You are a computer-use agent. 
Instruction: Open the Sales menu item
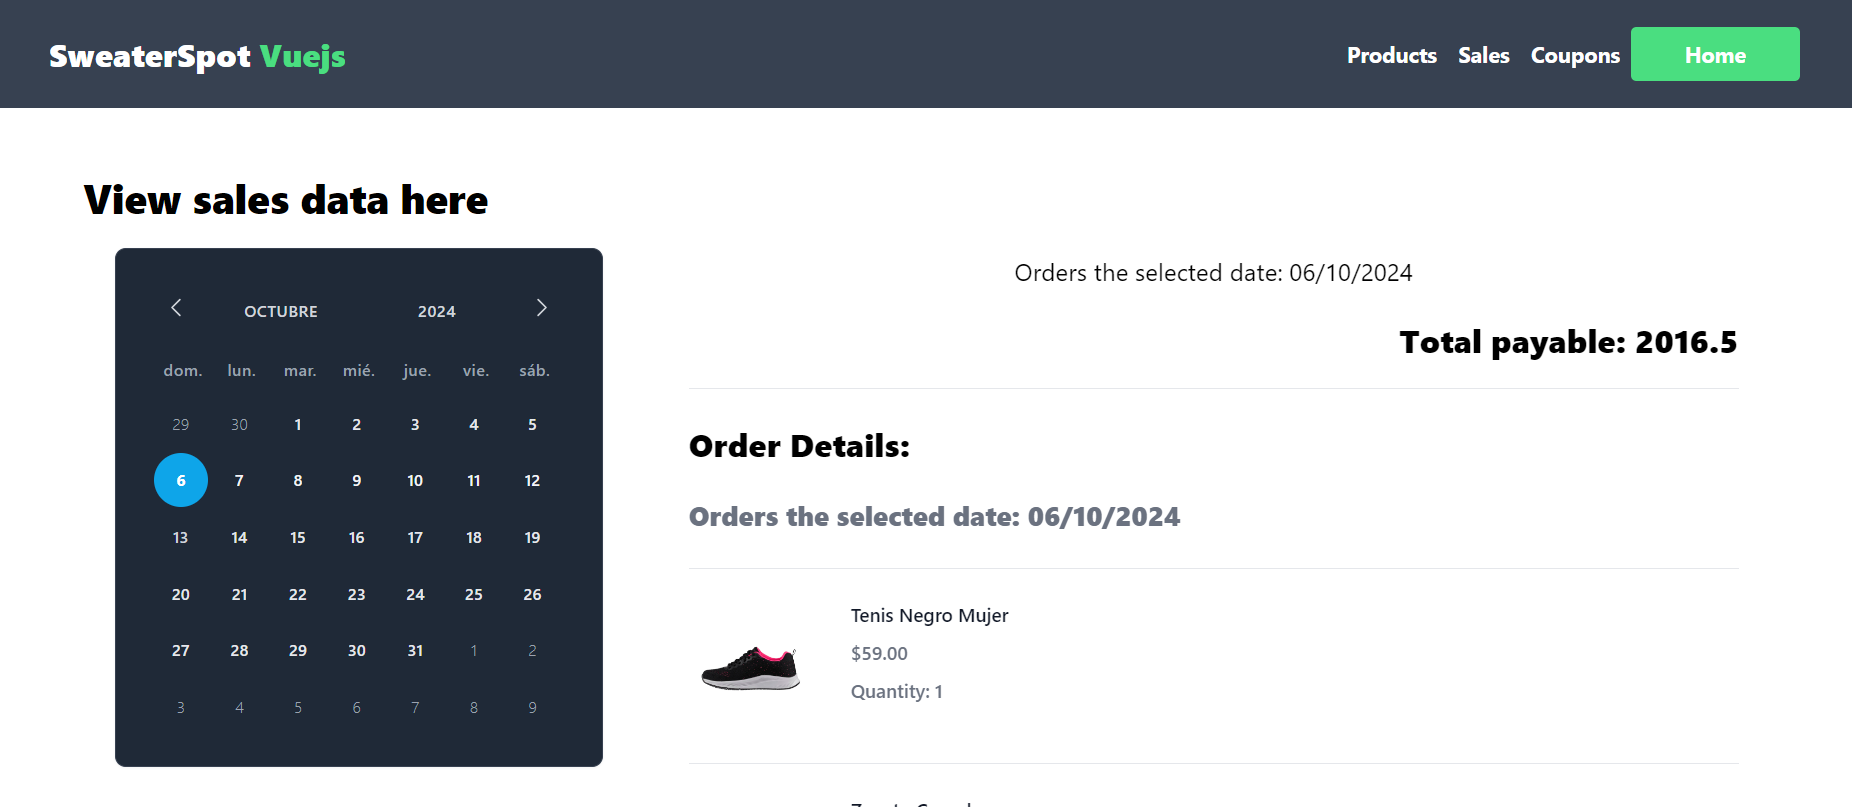click(x=1483, y=56)
